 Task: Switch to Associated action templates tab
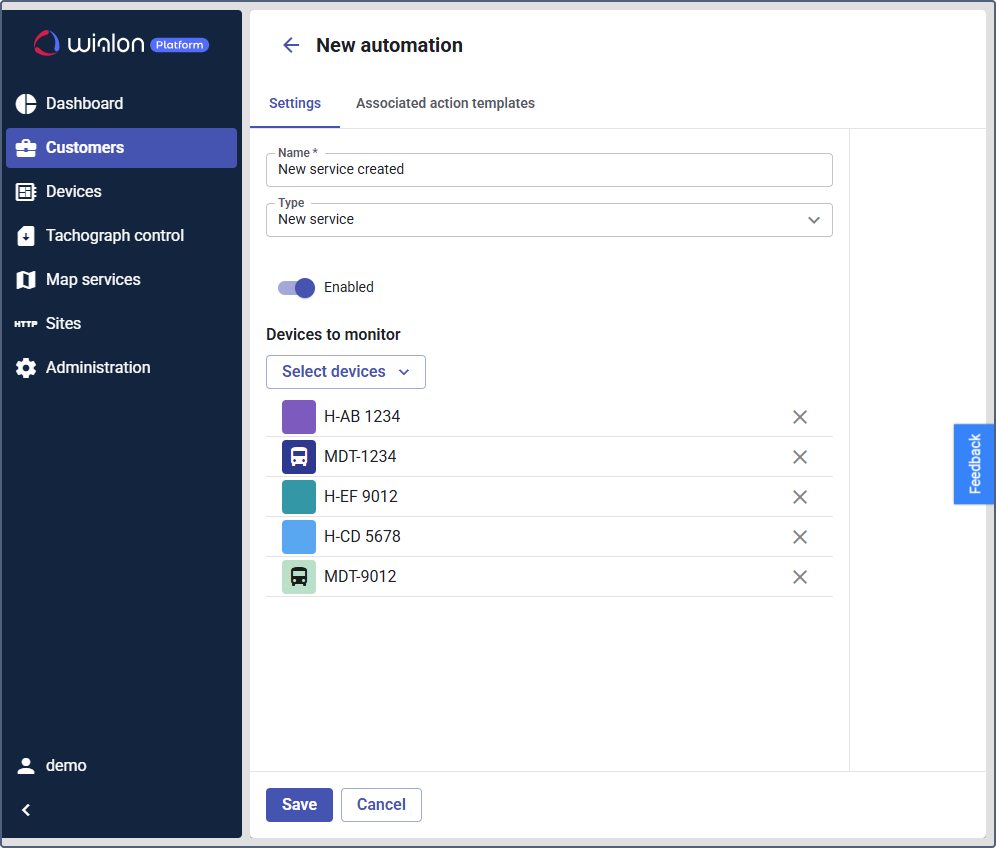point(445,104)
